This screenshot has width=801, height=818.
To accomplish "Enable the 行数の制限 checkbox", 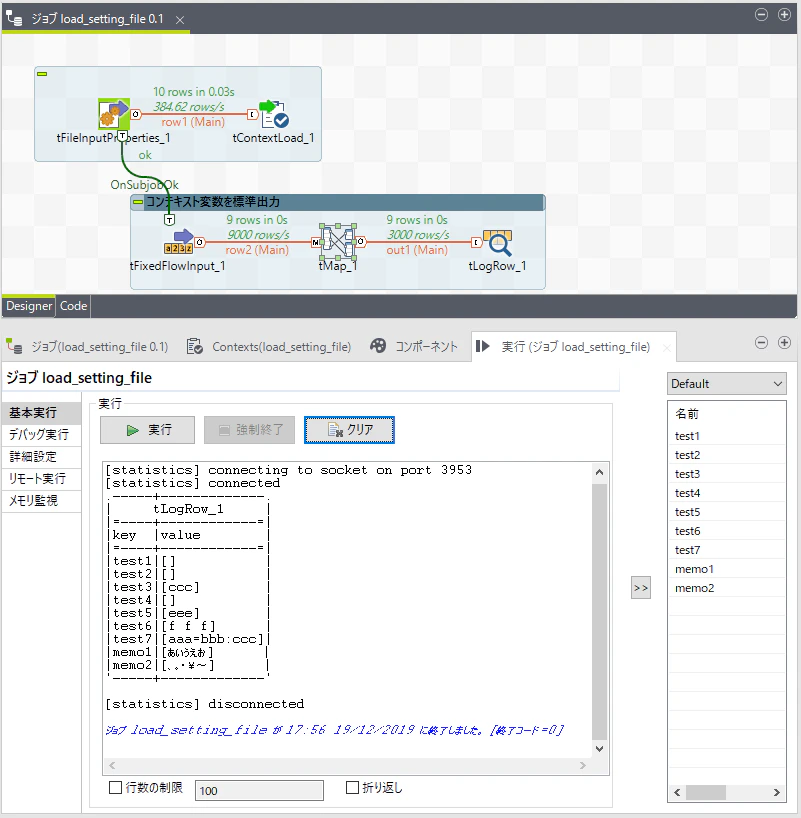I will coord(115,787).
